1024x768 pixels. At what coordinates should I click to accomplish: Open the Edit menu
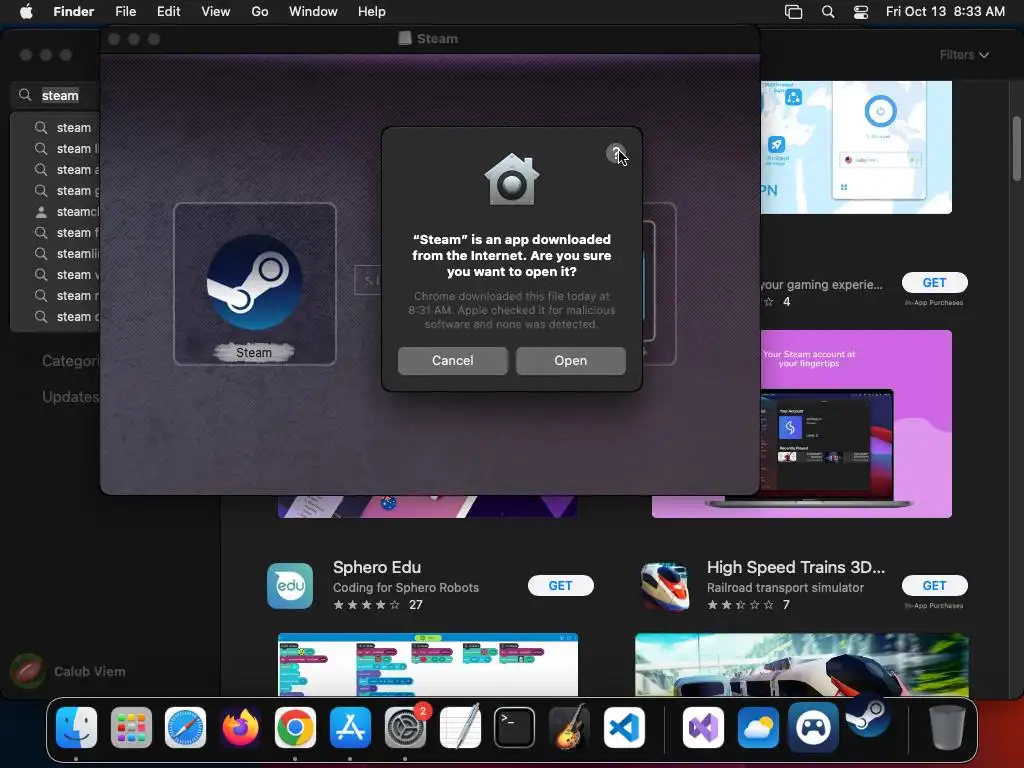pos(168,11)
